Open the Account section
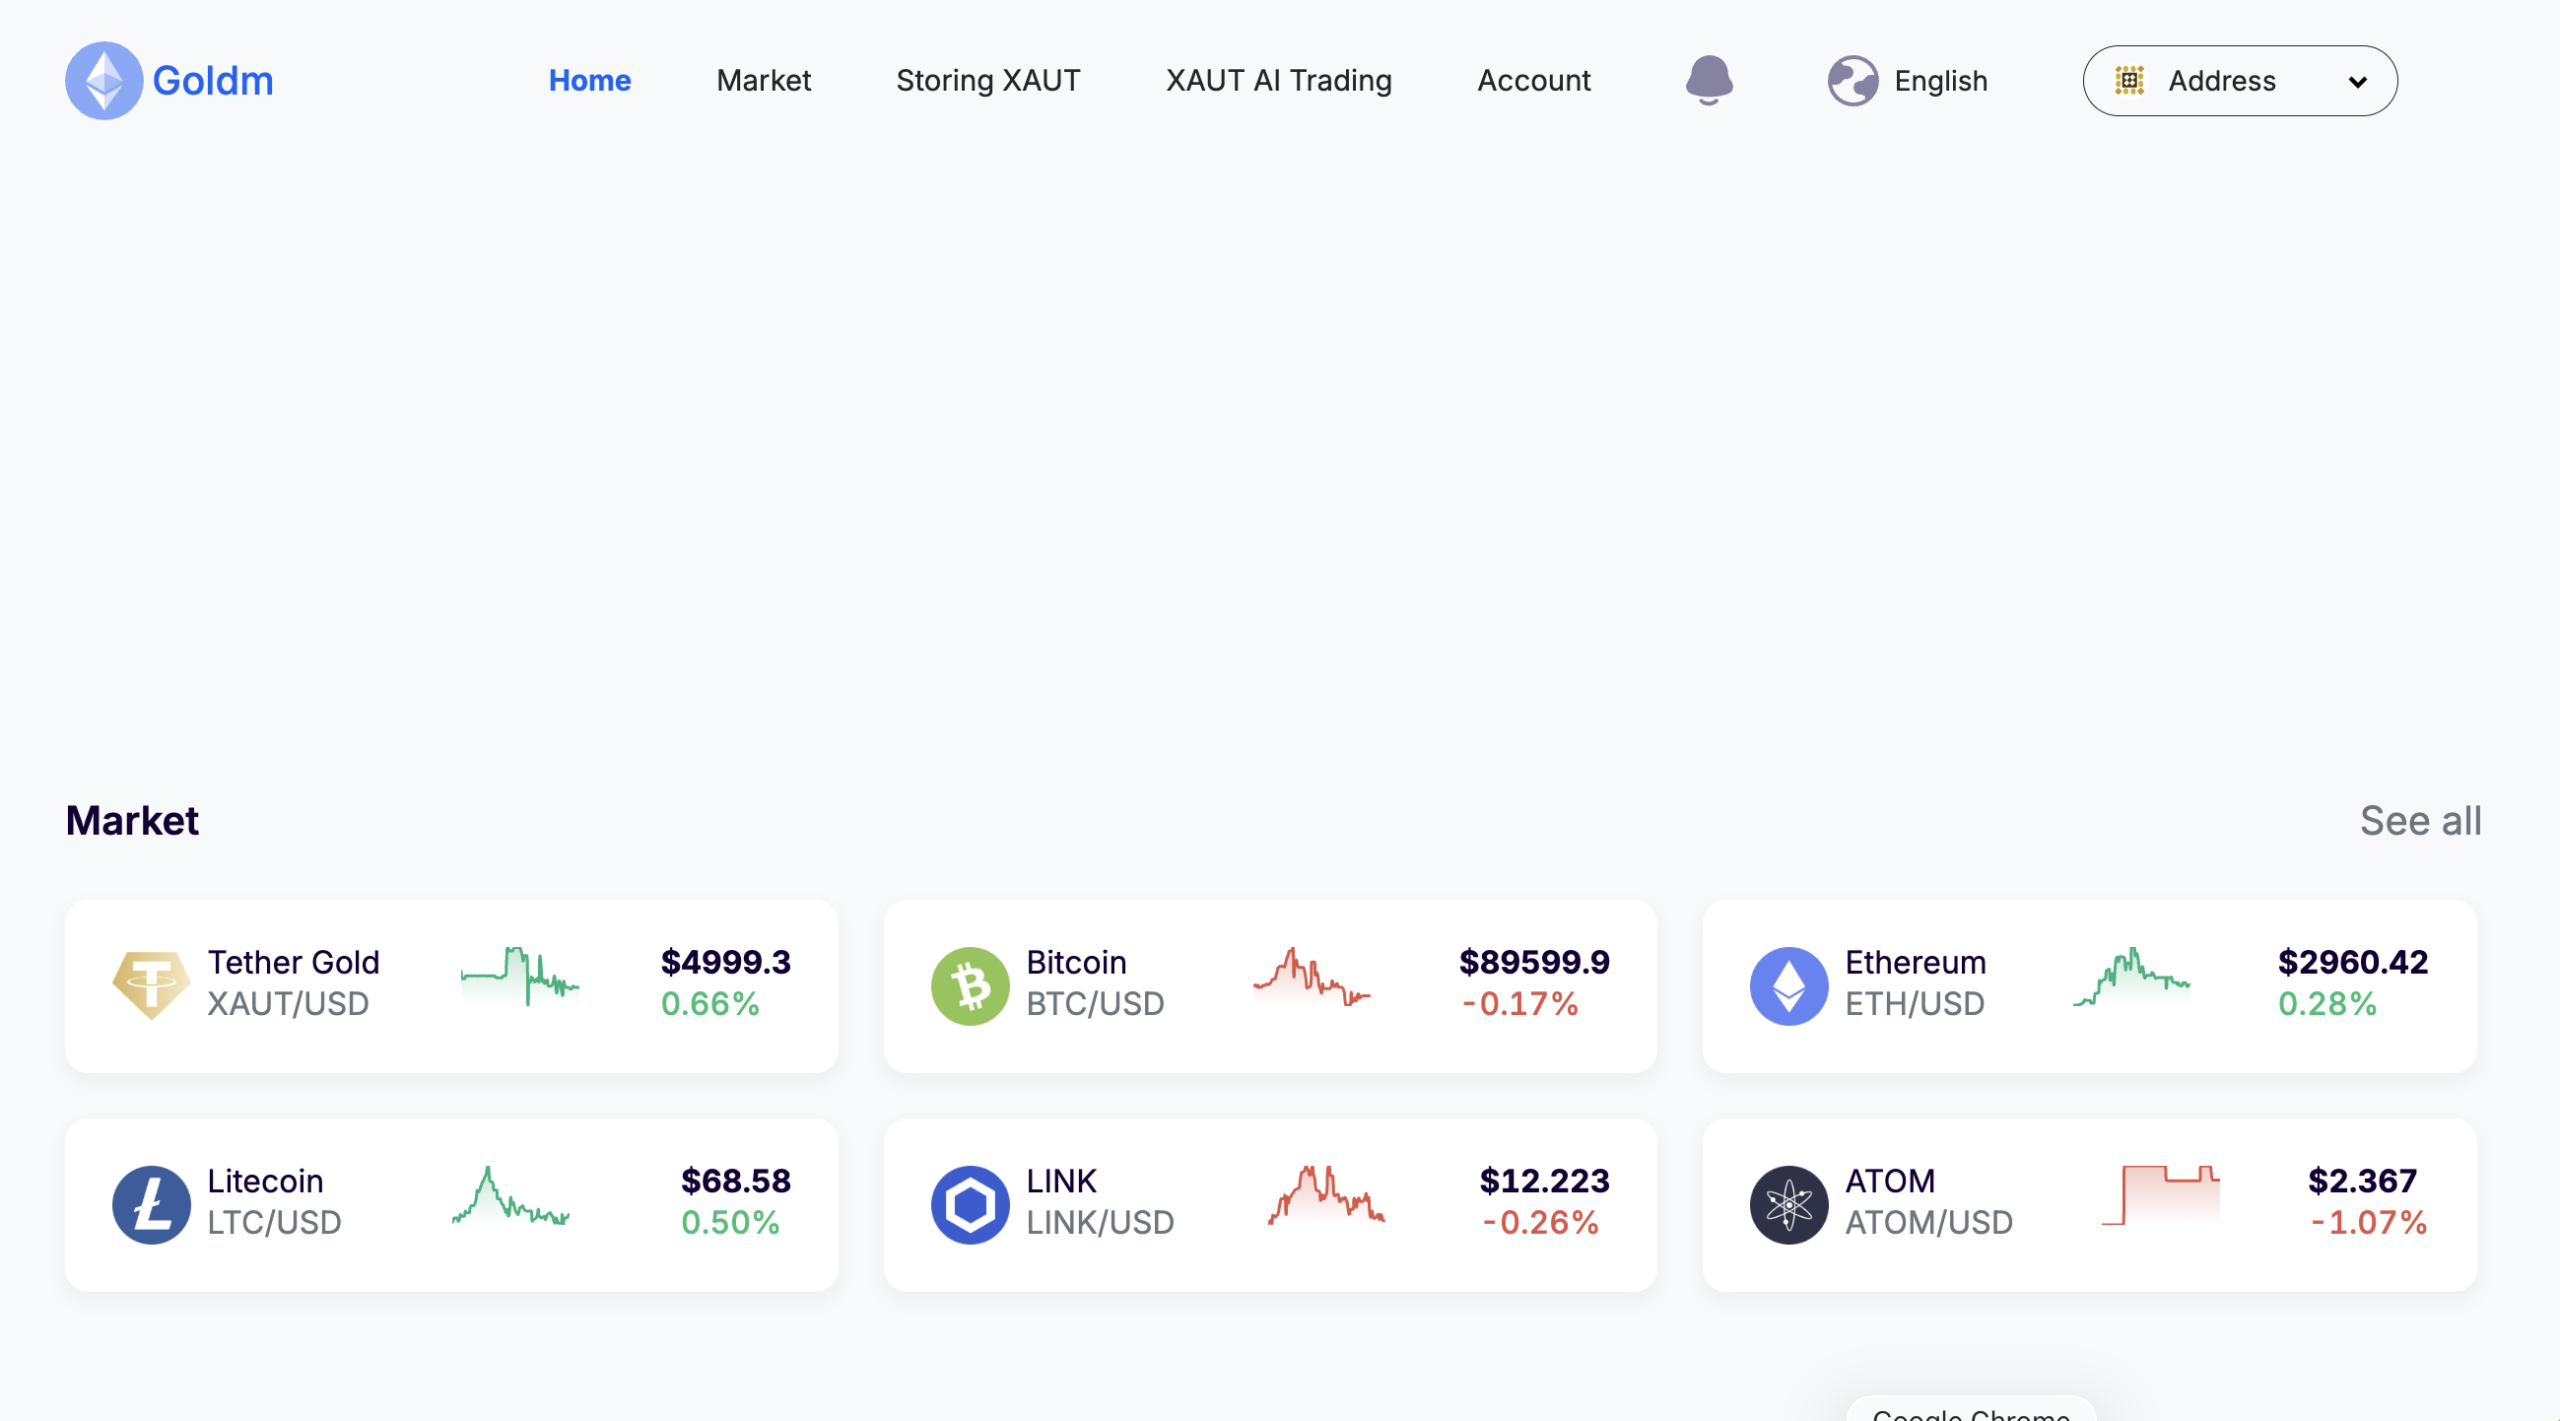 (1533, 80)
